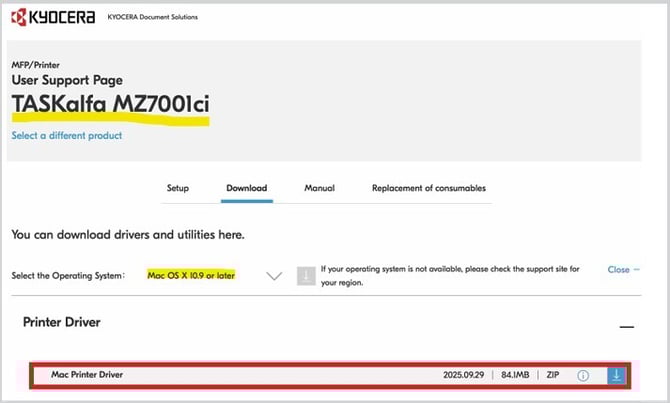This screenshot has width=670, height=403.
Task: Click the 2025.09.29 driver release date
Action: point(463,375)
